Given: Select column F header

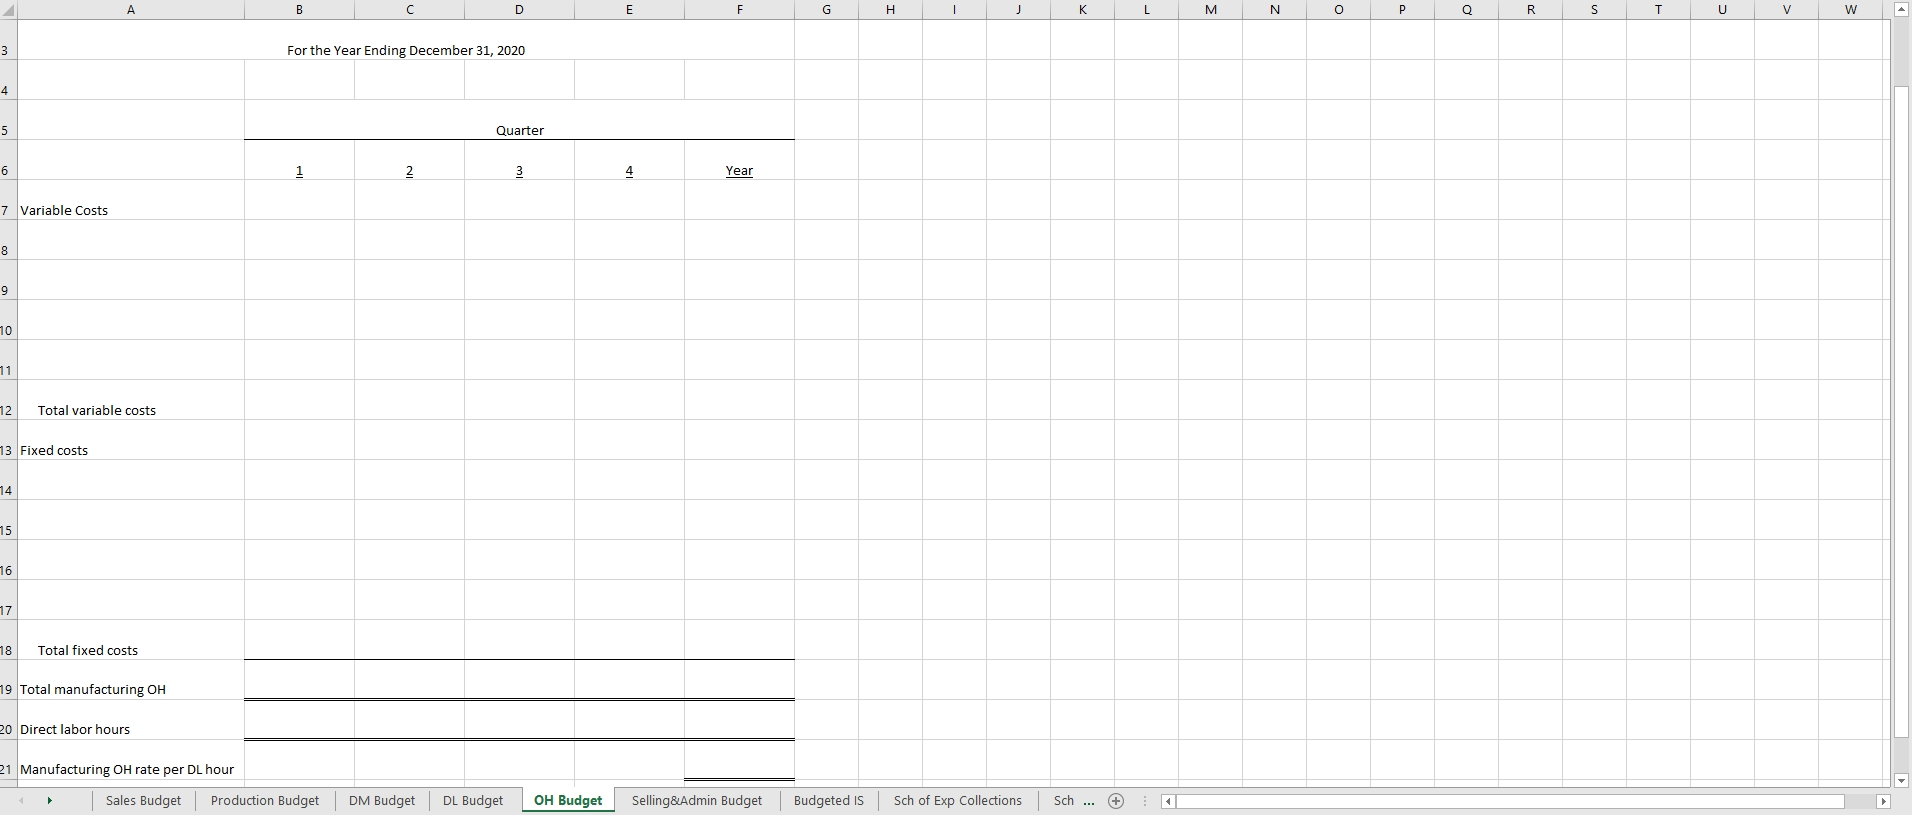Looking at the screenshot, I should pos(739,9).
